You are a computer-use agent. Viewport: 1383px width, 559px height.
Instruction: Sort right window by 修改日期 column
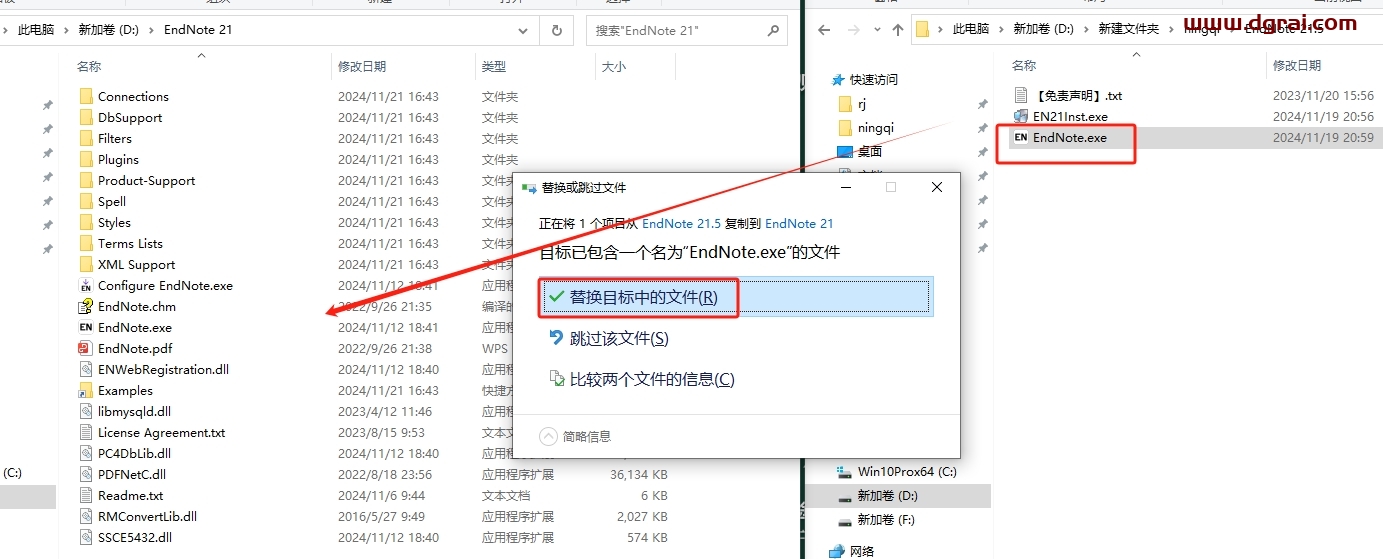point(1297,66)
